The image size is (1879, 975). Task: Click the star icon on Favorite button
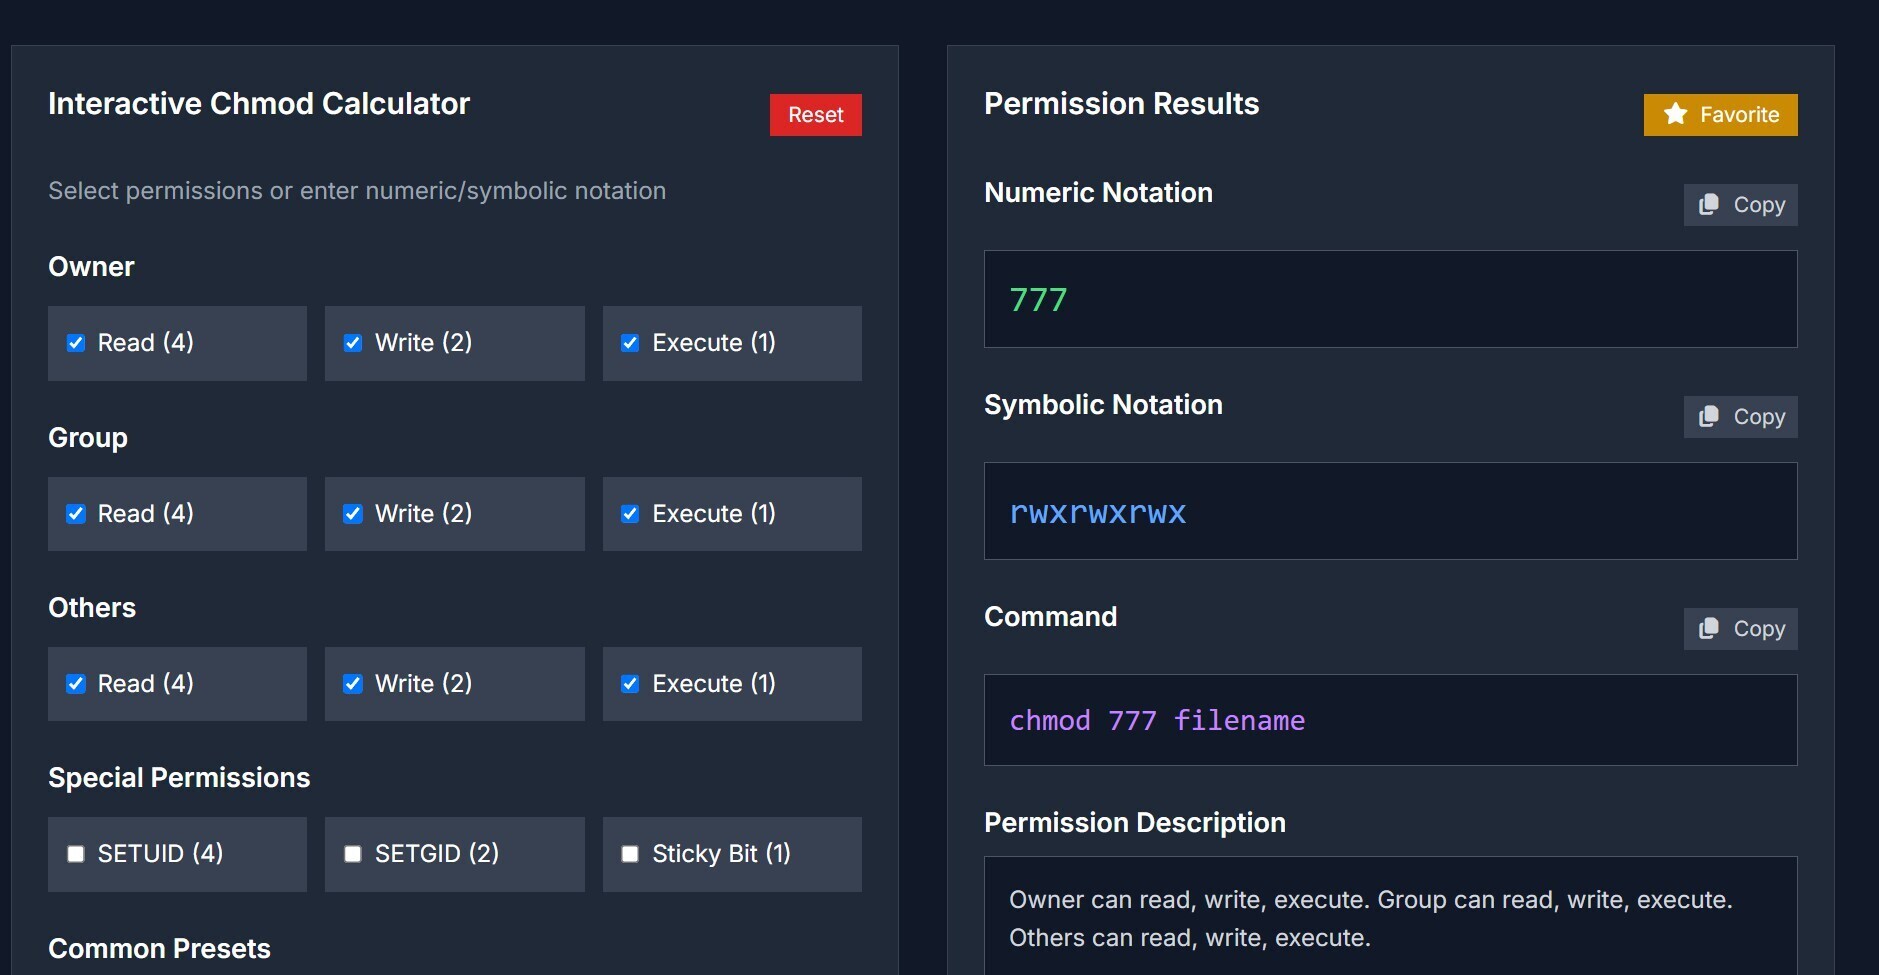1675,115
